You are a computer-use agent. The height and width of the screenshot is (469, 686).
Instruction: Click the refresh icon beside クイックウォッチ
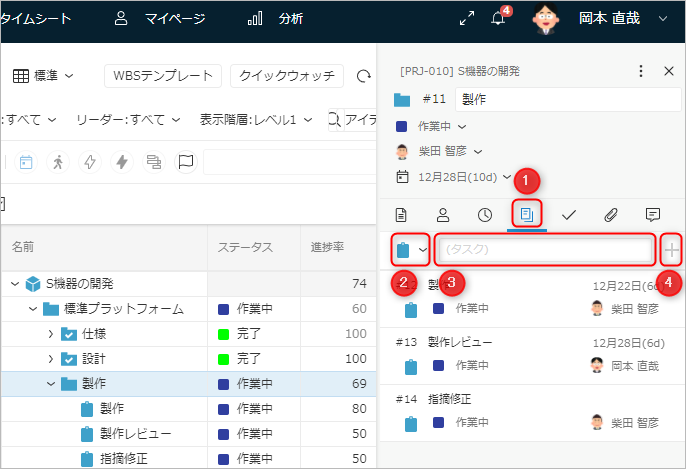pos(364,76)
